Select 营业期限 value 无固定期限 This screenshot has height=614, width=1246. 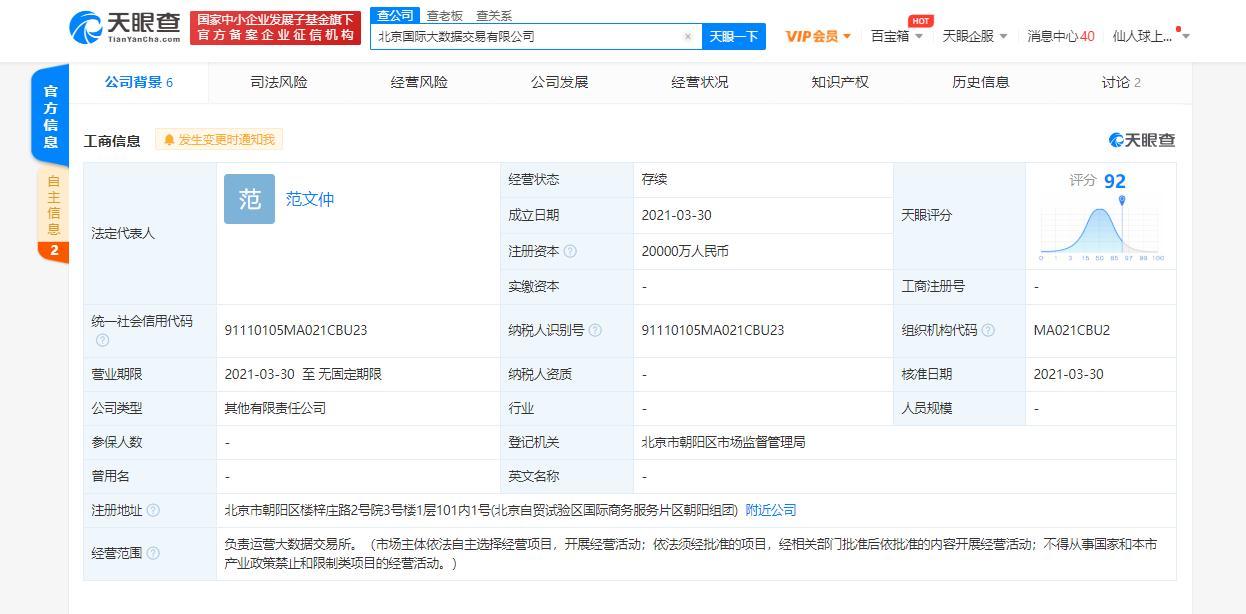tap(350, 374)
